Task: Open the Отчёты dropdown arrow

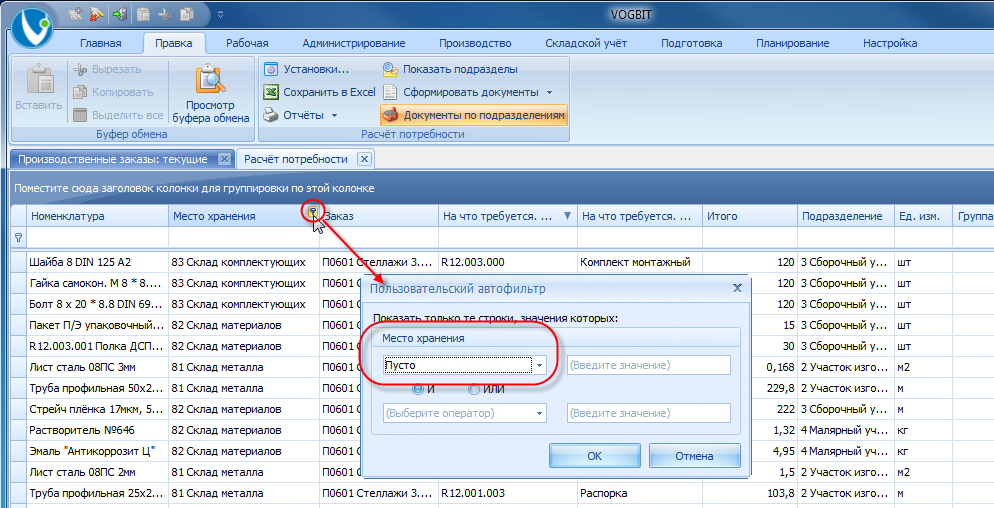Action: 334,115
